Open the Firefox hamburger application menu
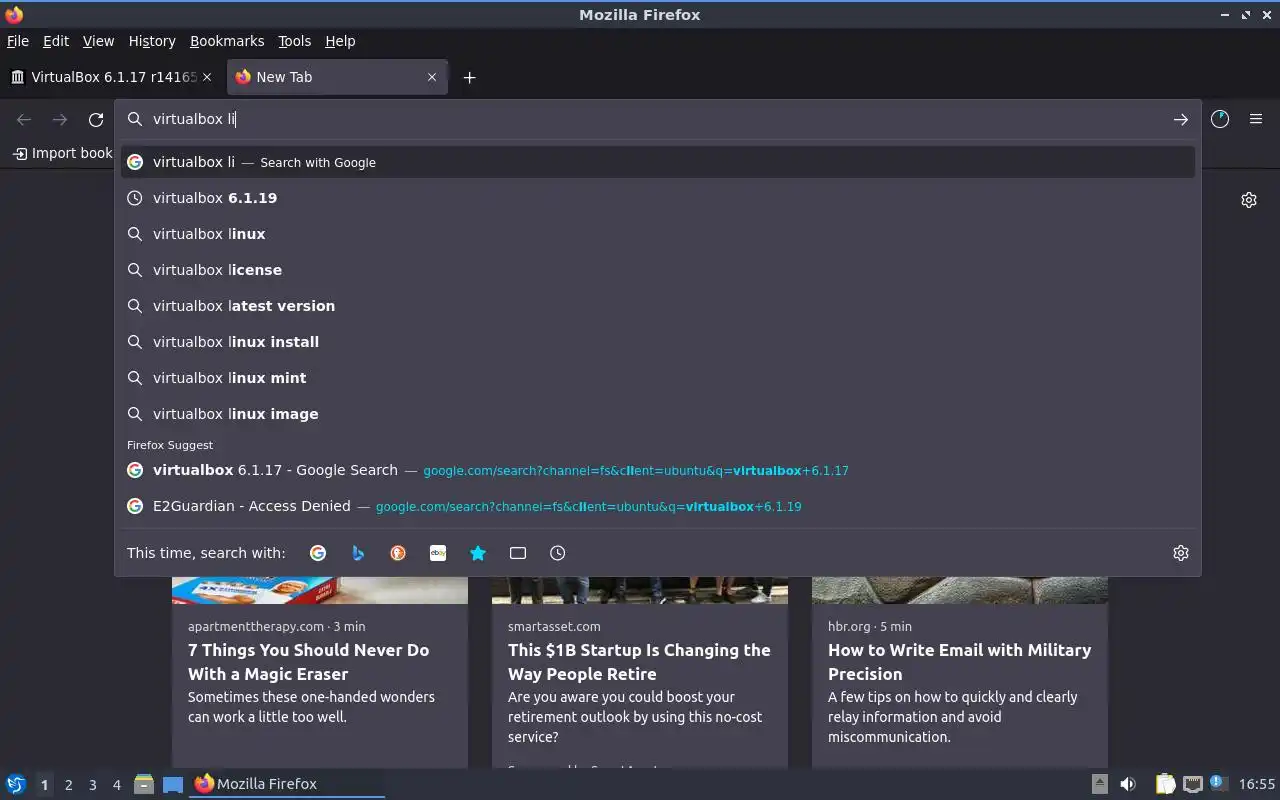This screenshot has height=800, width=1280. point(1256,119)
